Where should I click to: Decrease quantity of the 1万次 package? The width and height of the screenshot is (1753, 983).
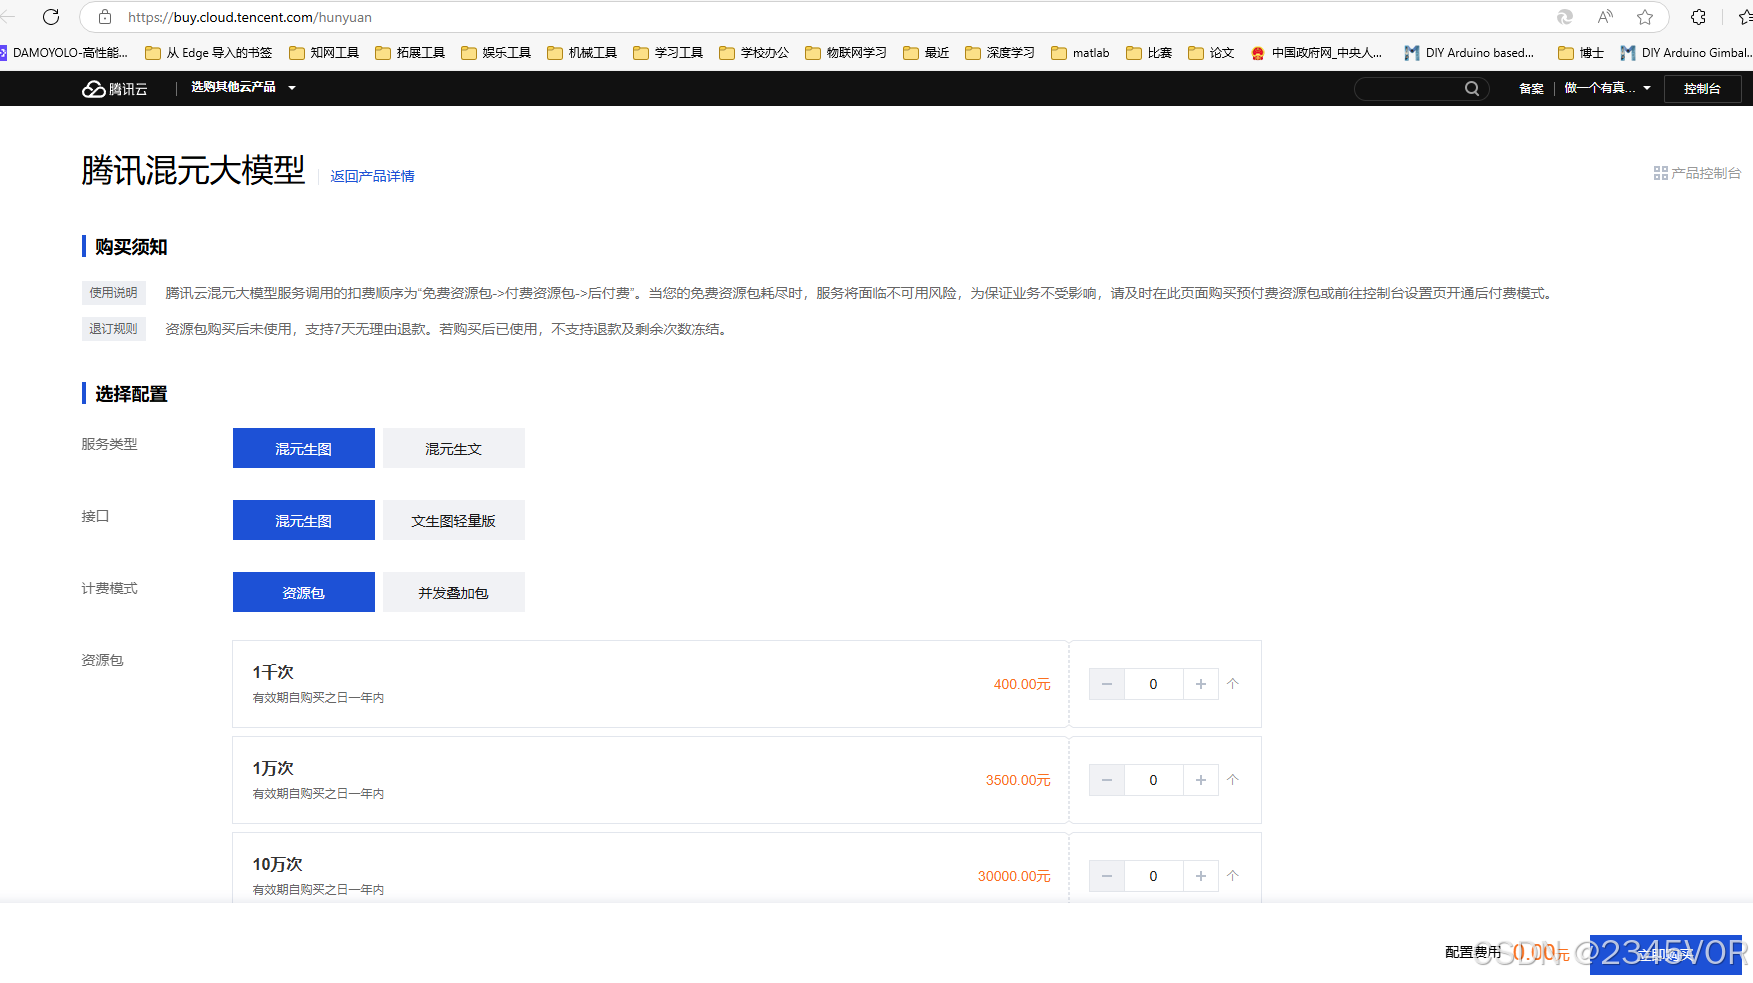pos(1106,780)
